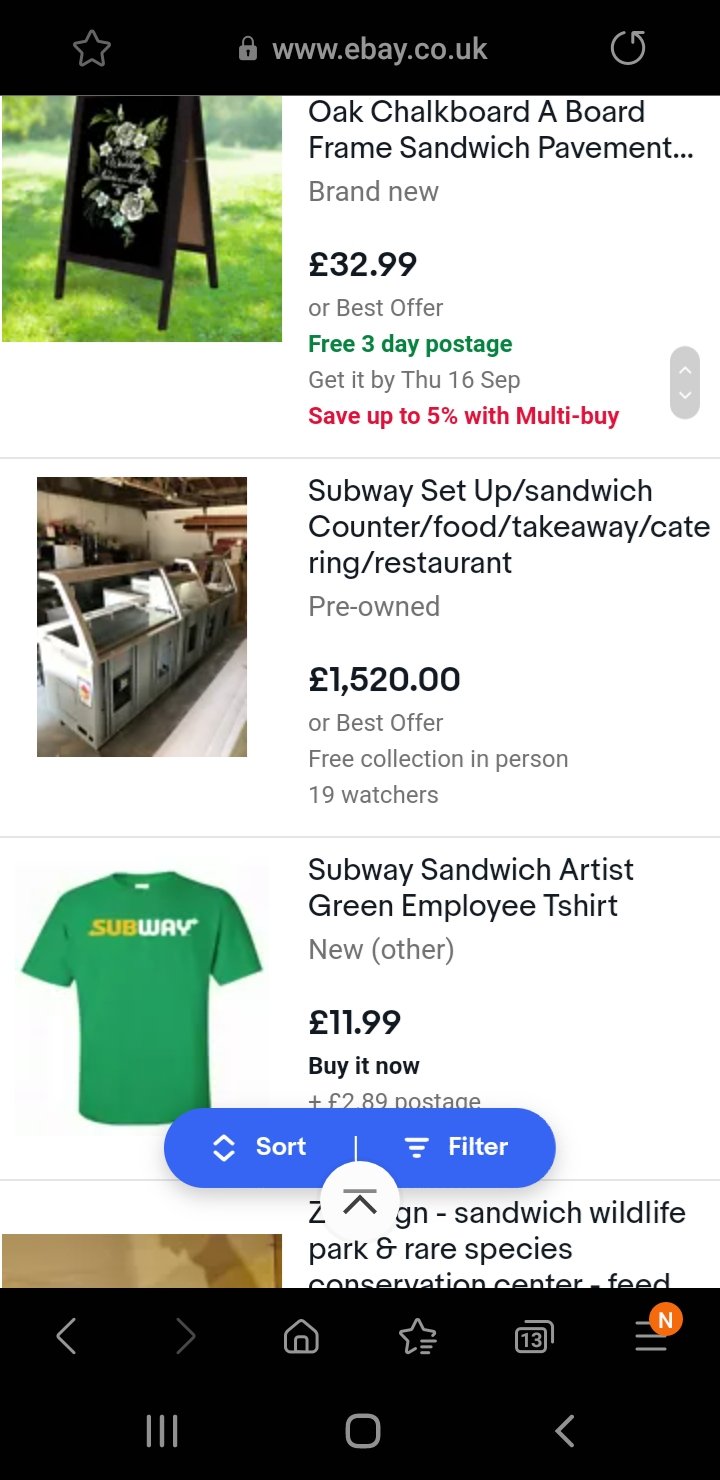Tap the www.ebay.co.uk address field
The width and height of the screenshot is (720, 1480).
coord(379,49)
